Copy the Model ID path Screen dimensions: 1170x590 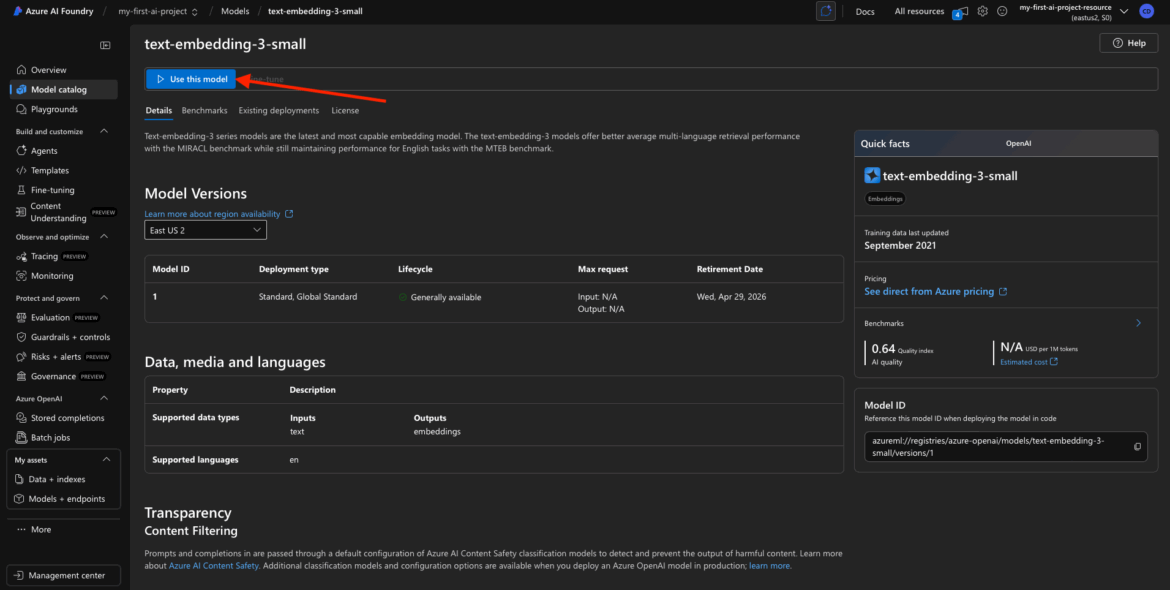pyautogui.click(x=1137, y=447)
